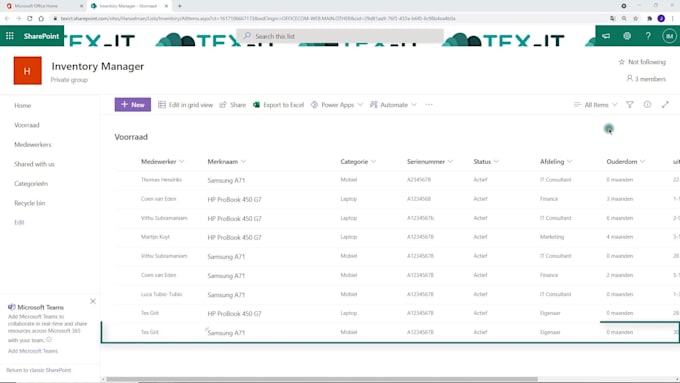Click Add Microsoft Teams link
Image resolution: width=680 pixels, height=383 pixels.
(x=33, y=351)
